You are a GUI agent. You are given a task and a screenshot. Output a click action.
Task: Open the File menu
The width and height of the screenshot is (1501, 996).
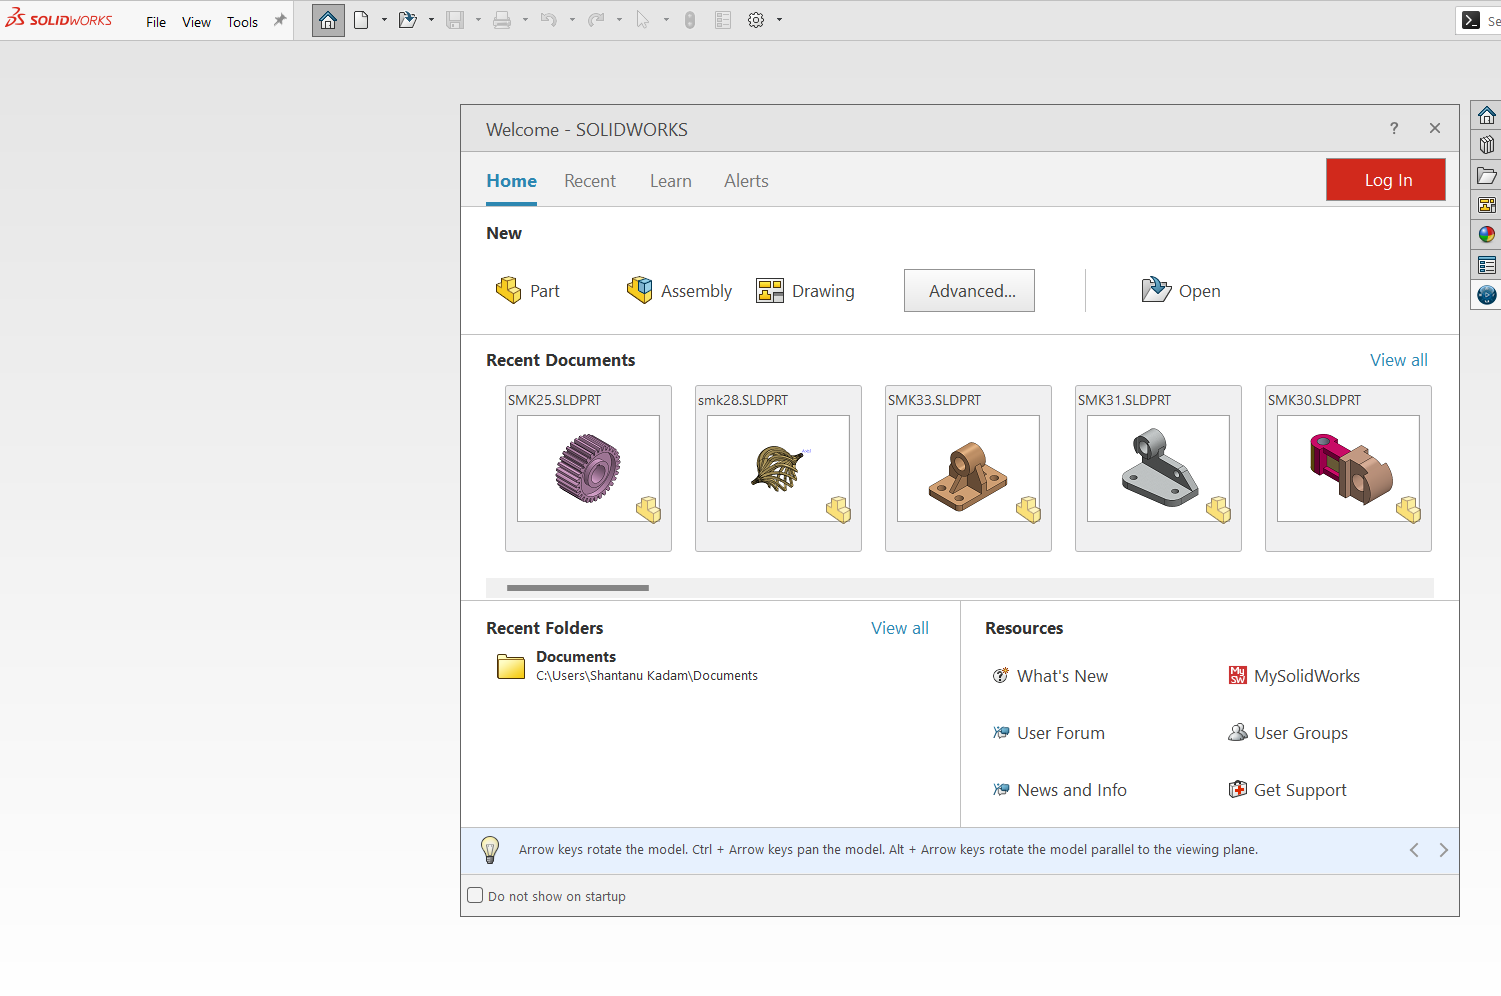click(156, 22)
